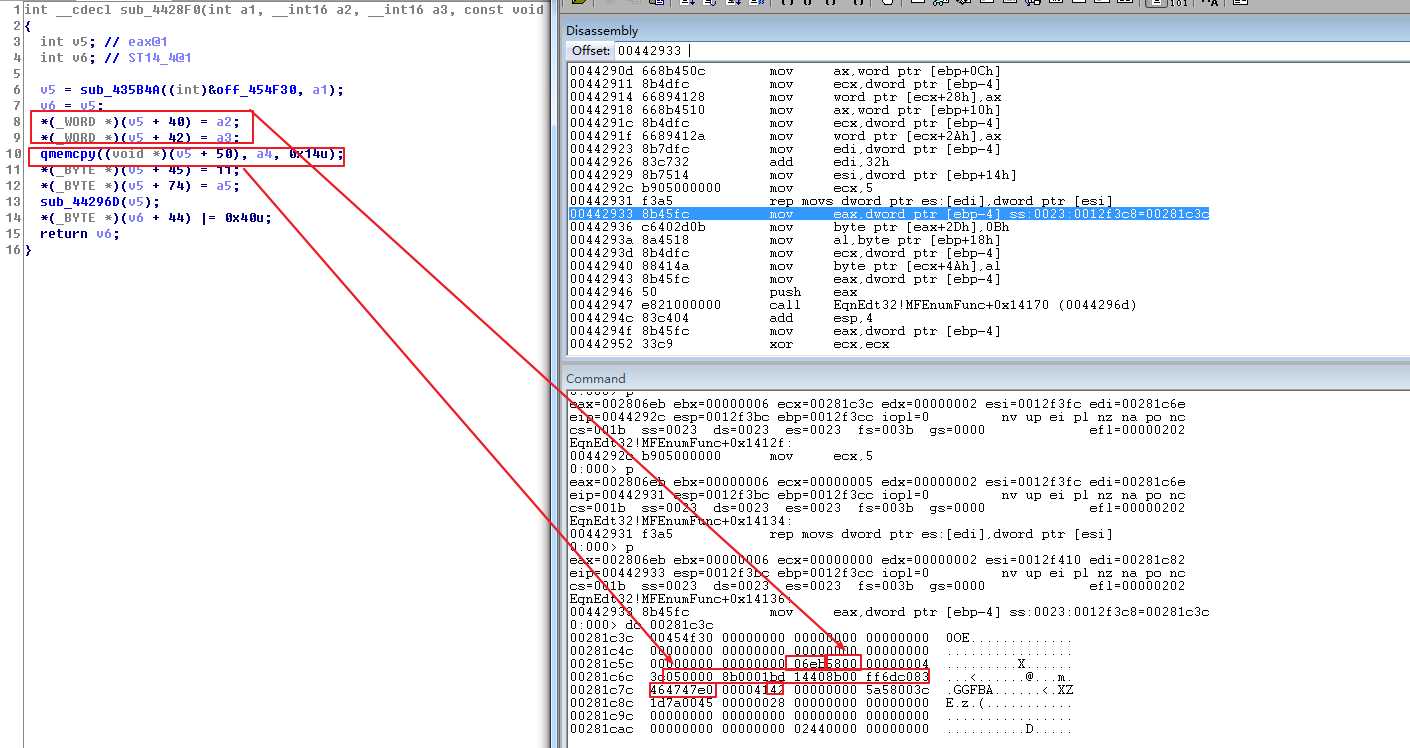Select disassembly line at address 0044290d
The height and width of the screenshot is (748, 1410).
point(785,71)
